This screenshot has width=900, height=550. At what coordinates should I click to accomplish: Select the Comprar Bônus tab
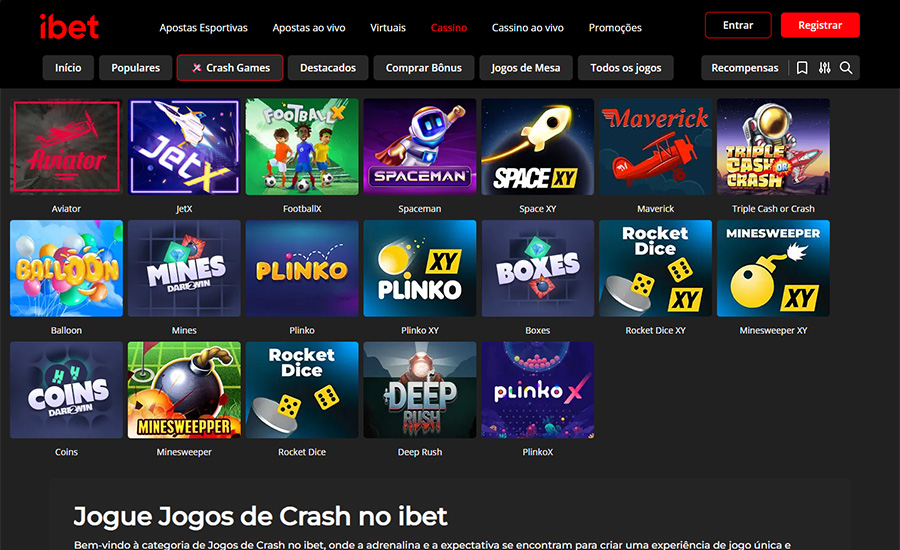point(424,68)
